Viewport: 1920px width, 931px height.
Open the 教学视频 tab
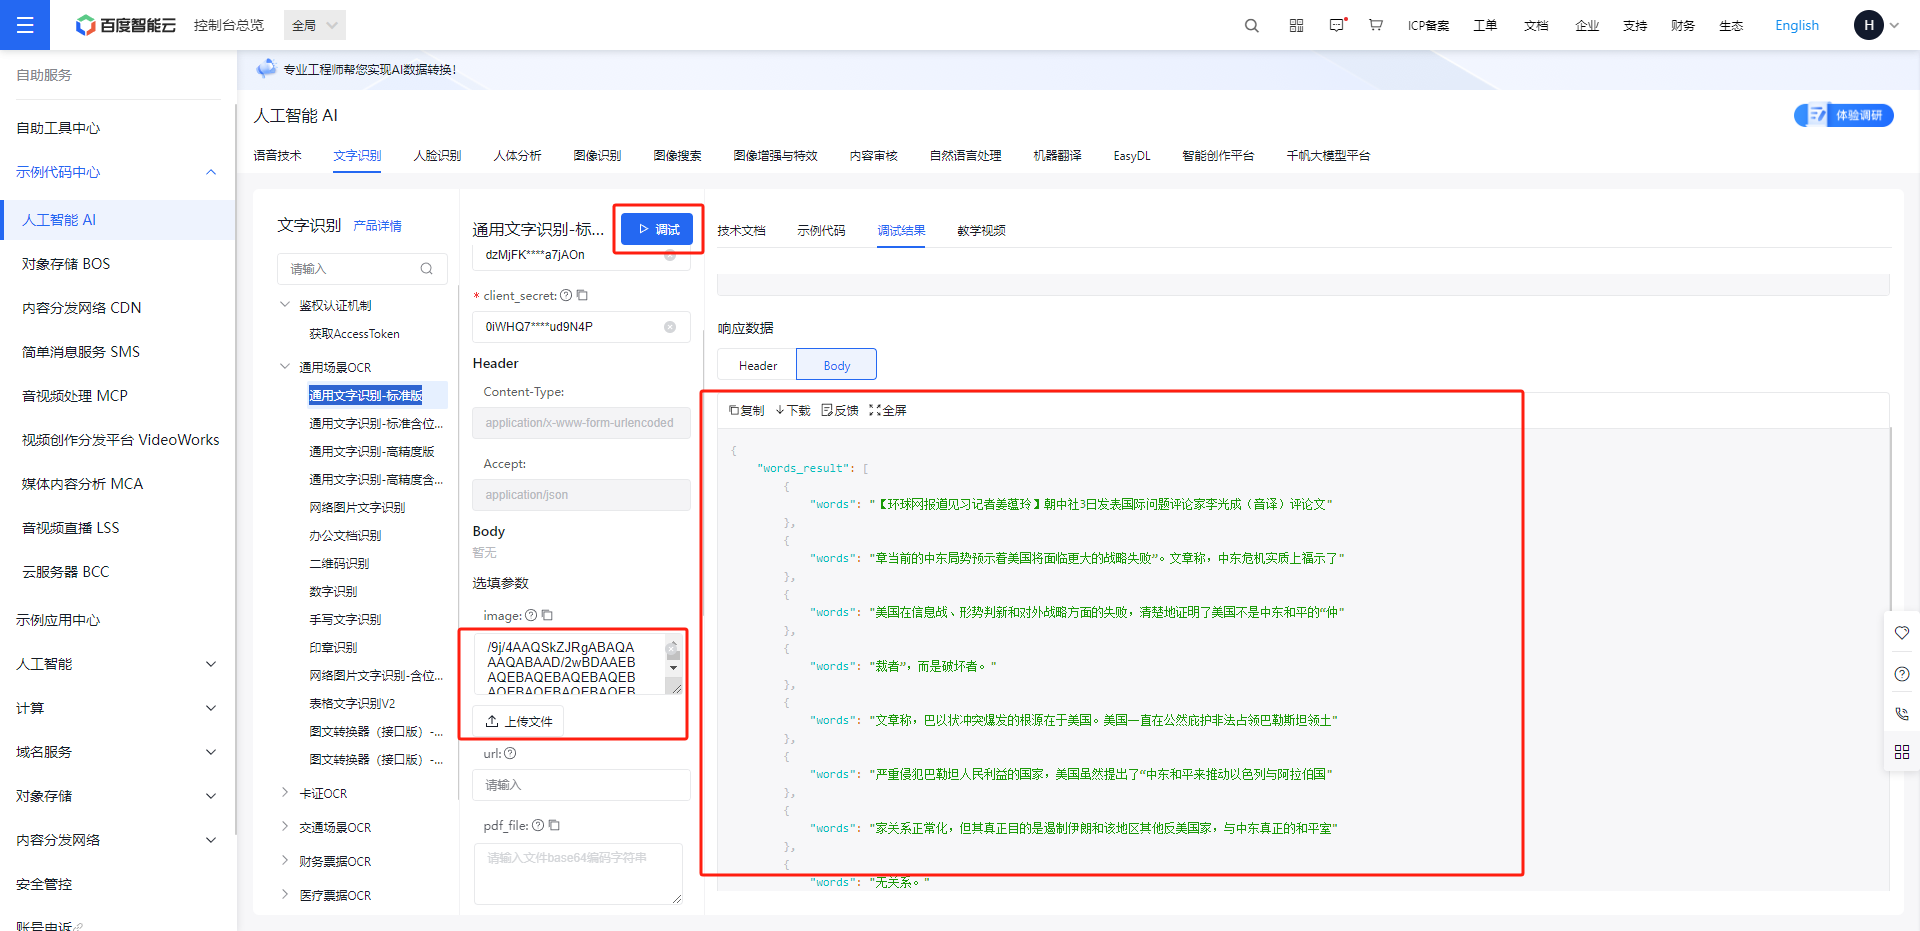(981, 231)
